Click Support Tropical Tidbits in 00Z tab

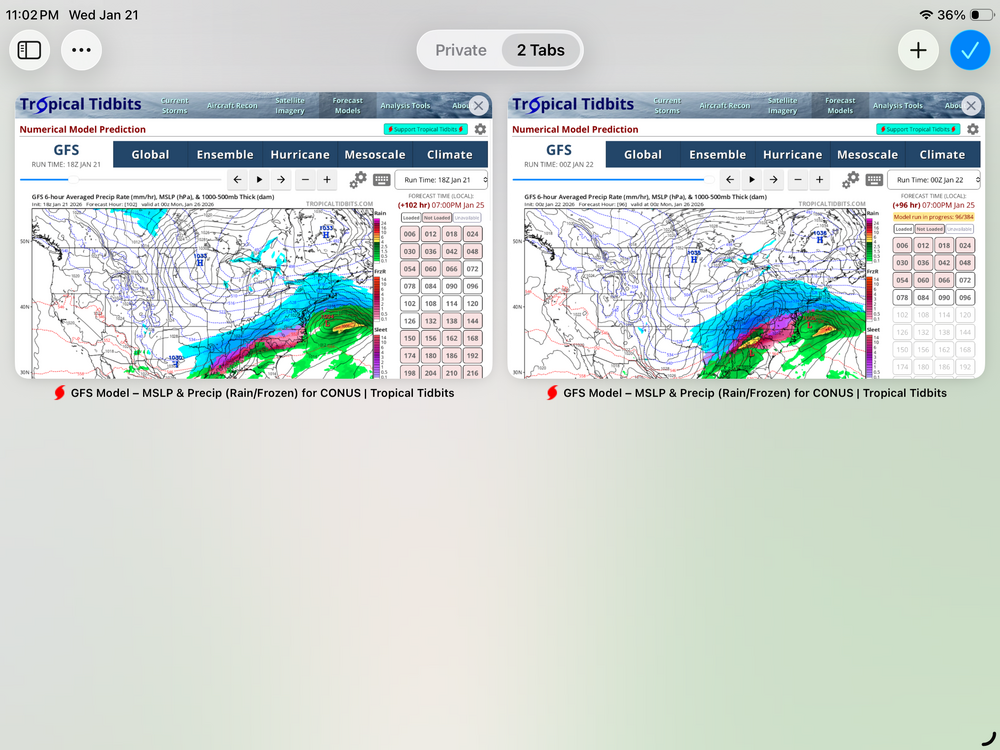click(910, 129)
